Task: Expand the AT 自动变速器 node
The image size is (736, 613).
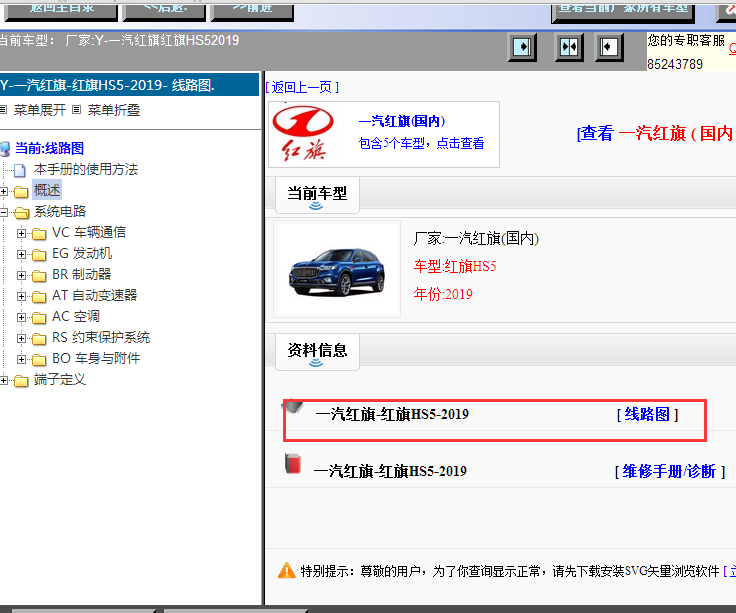Action: tap(21, 297)
